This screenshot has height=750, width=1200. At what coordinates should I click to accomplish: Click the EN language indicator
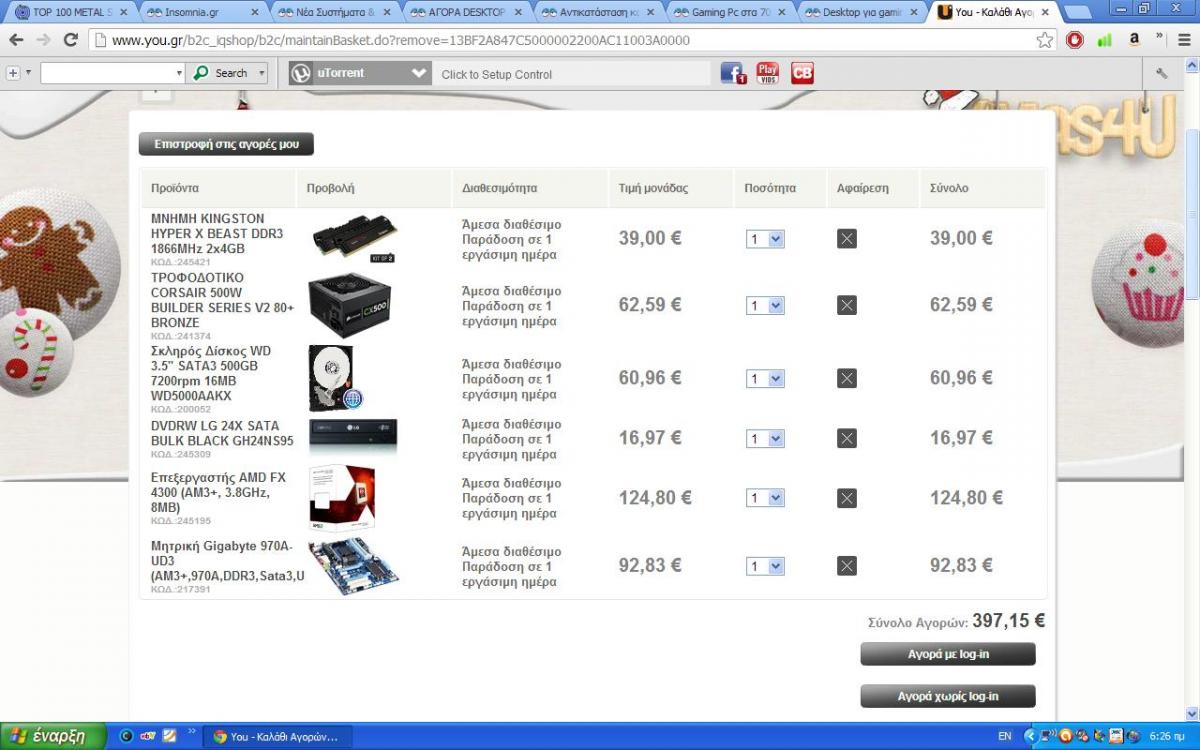tap(1005, 736)
